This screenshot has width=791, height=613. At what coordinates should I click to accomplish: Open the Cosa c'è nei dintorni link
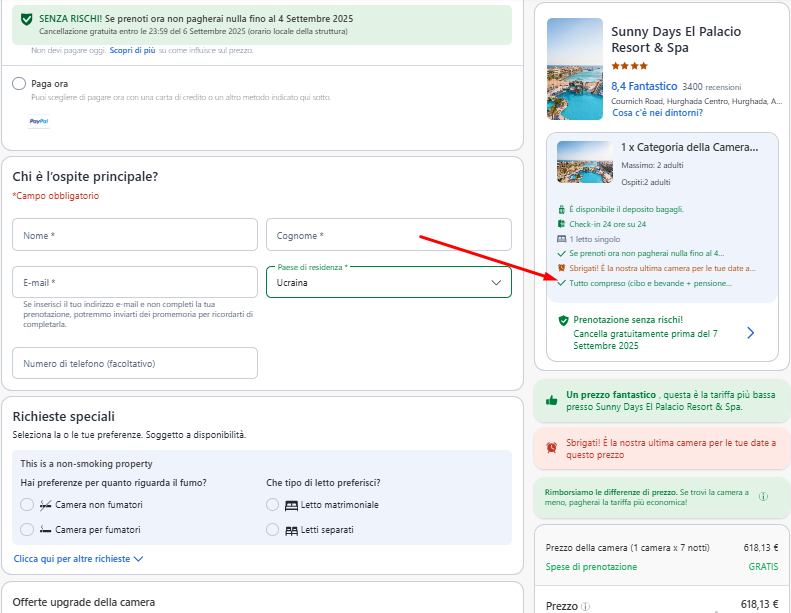tap(657, 113)
